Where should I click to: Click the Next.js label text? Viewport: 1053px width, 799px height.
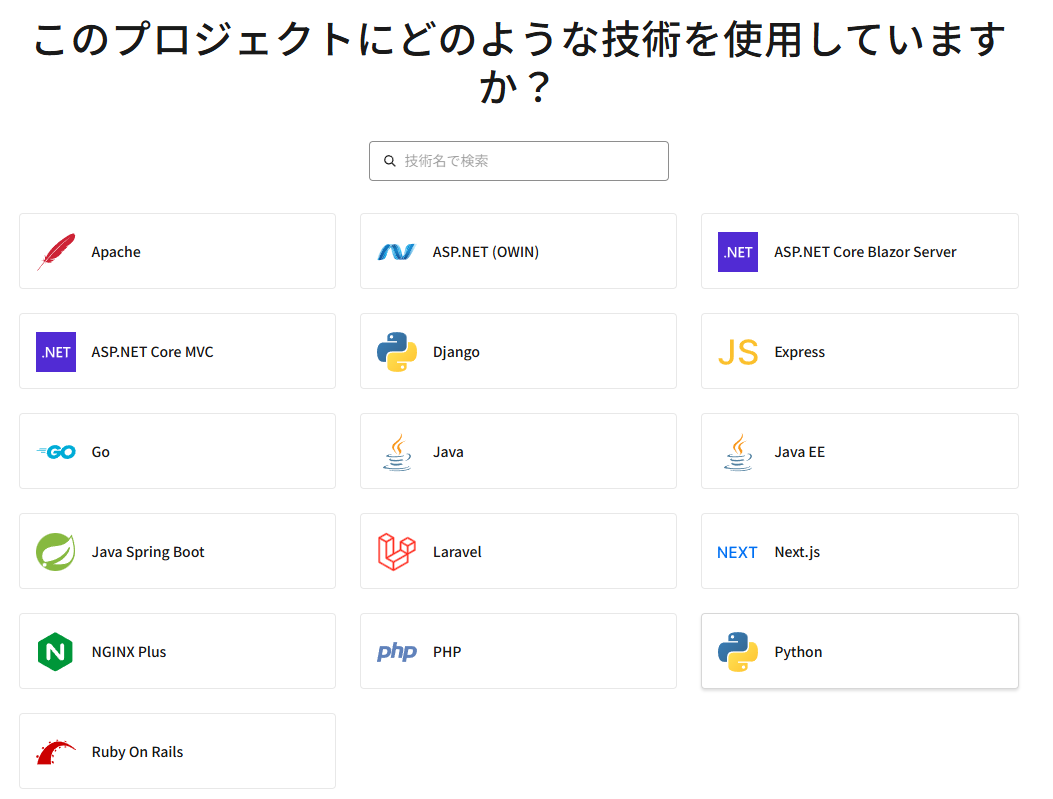[x=797, y=552]
